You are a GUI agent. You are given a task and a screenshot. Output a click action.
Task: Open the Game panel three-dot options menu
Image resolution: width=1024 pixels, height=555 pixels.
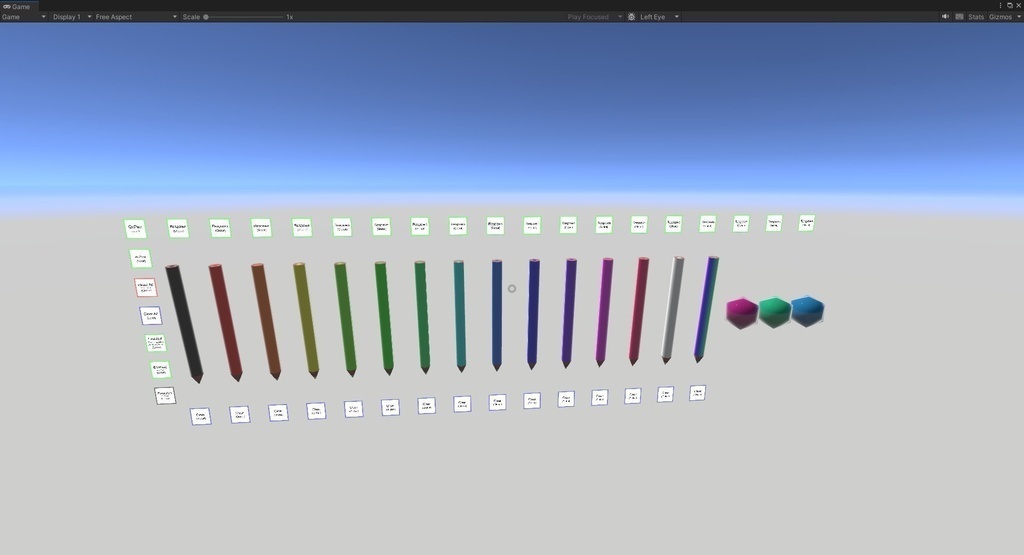[x=1000, y=5]
